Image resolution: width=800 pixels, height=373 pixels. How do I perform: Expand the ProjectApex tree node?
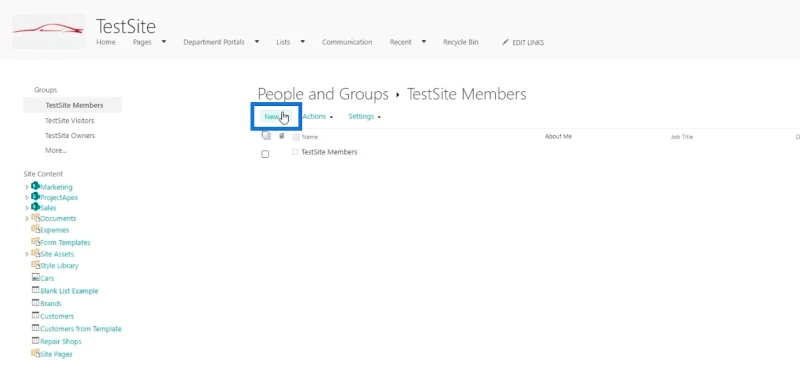(27, 197)
